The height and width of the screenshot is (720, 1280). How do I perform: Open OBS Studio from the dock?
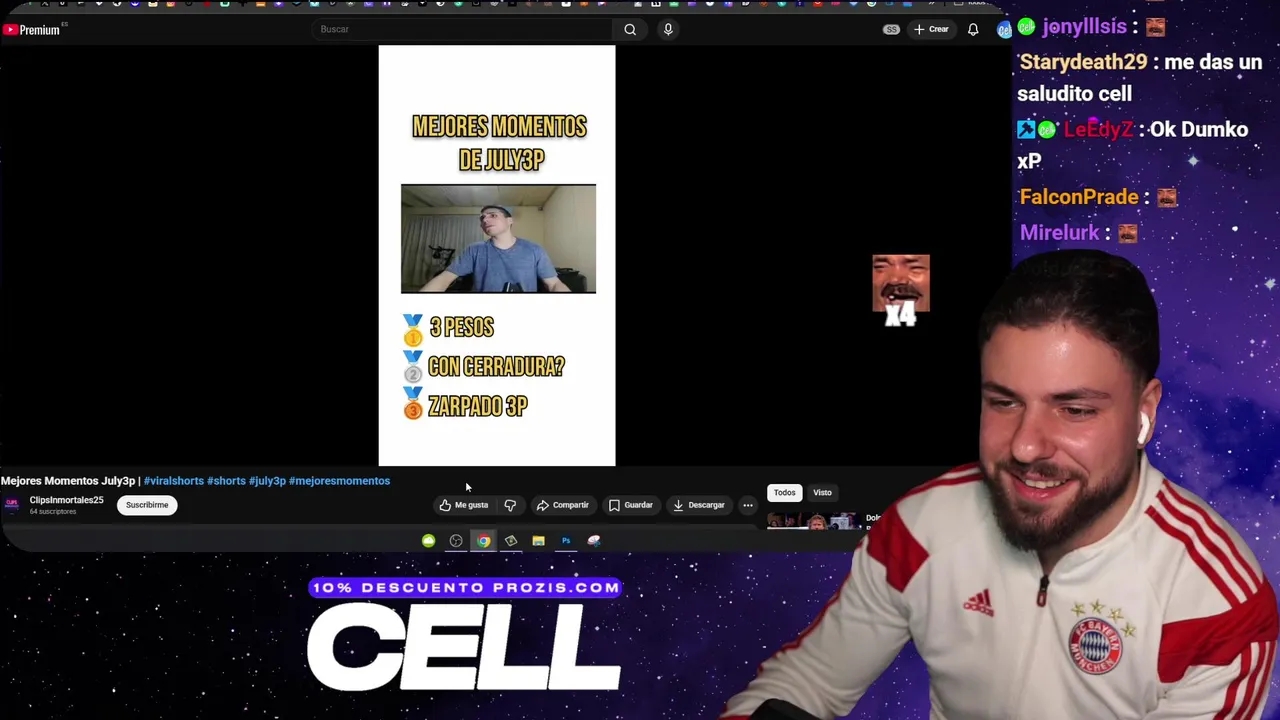click(x=456, y=541)
